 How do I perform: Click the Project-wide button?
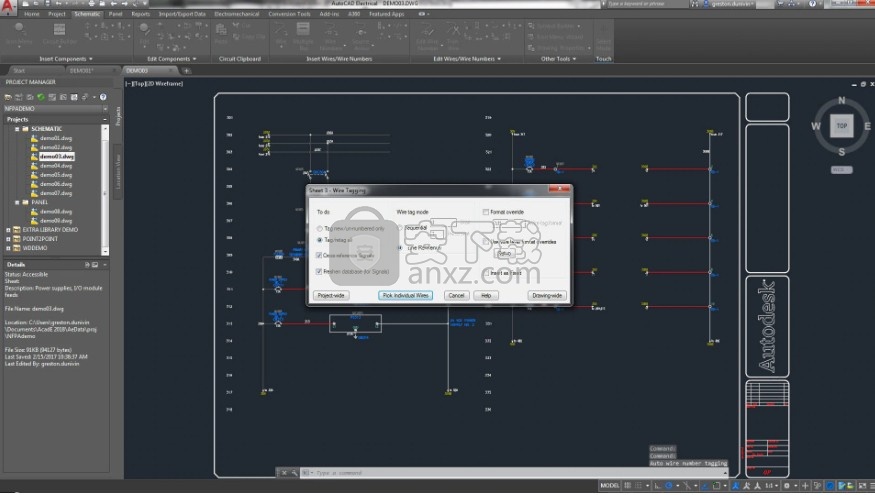[x=331, y=296]
